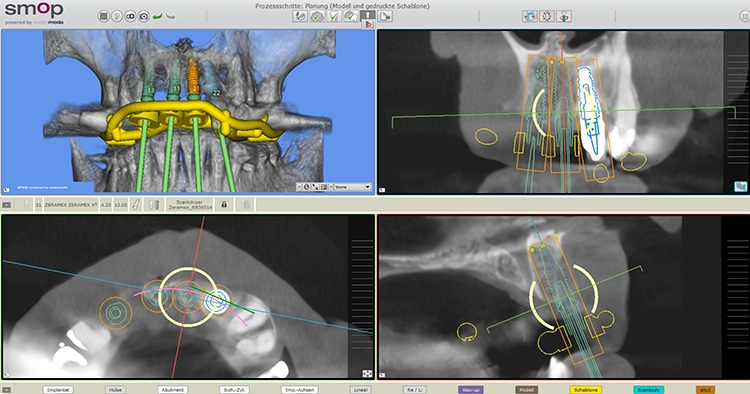The height and width of the screenshot is (394, 750).
Task: Toggle the padlock lock icon
Action: [x=224, y=205]
